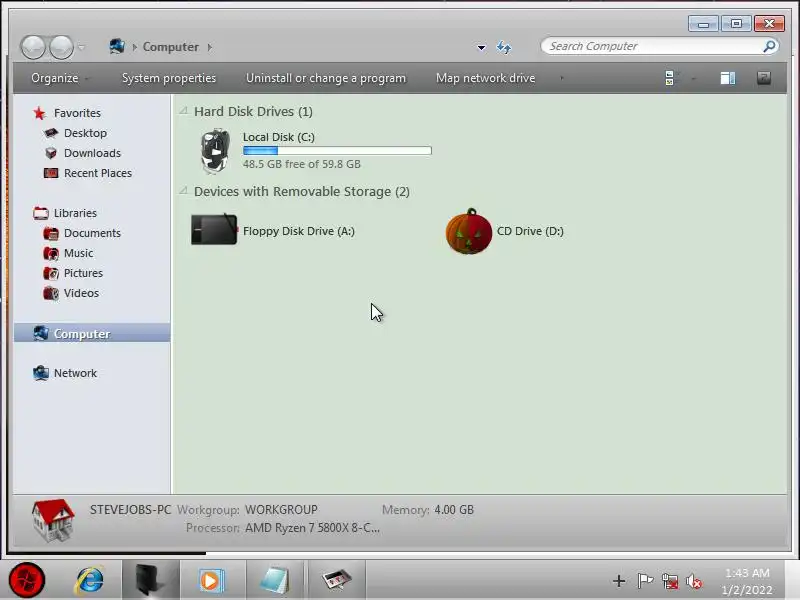Click the refresh icon by address bar

(x=504, y=47)
